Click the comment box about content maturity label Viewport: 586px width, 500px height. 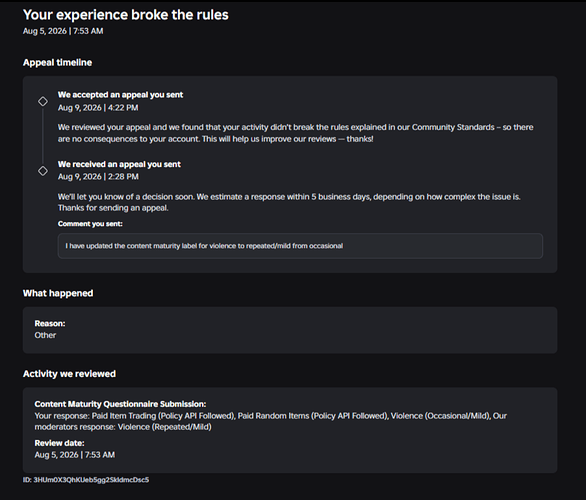tap(300, 246)
